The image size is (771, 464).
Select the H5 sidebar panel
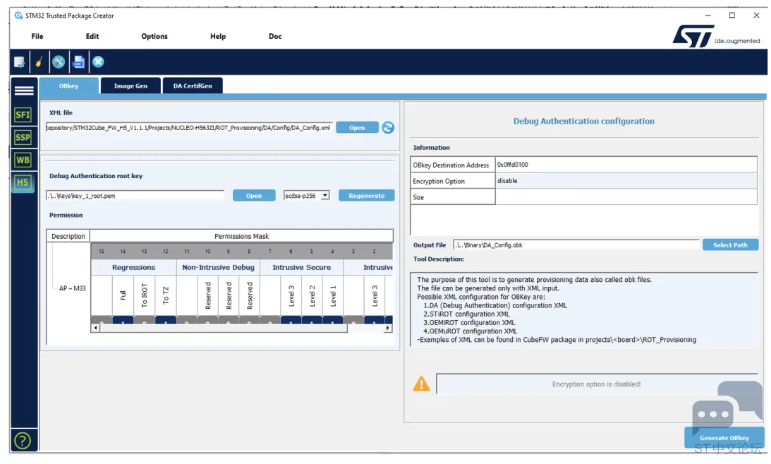point(23,183)
